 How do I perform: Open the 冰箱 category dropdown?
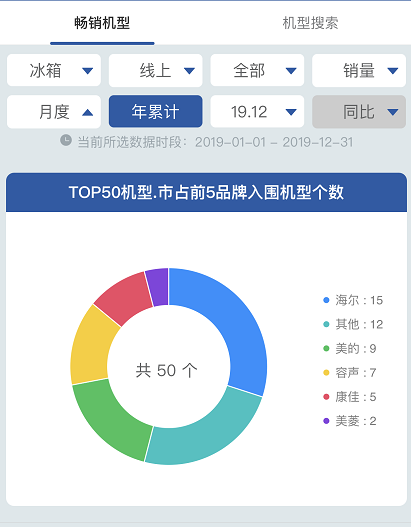click(54, 71)
